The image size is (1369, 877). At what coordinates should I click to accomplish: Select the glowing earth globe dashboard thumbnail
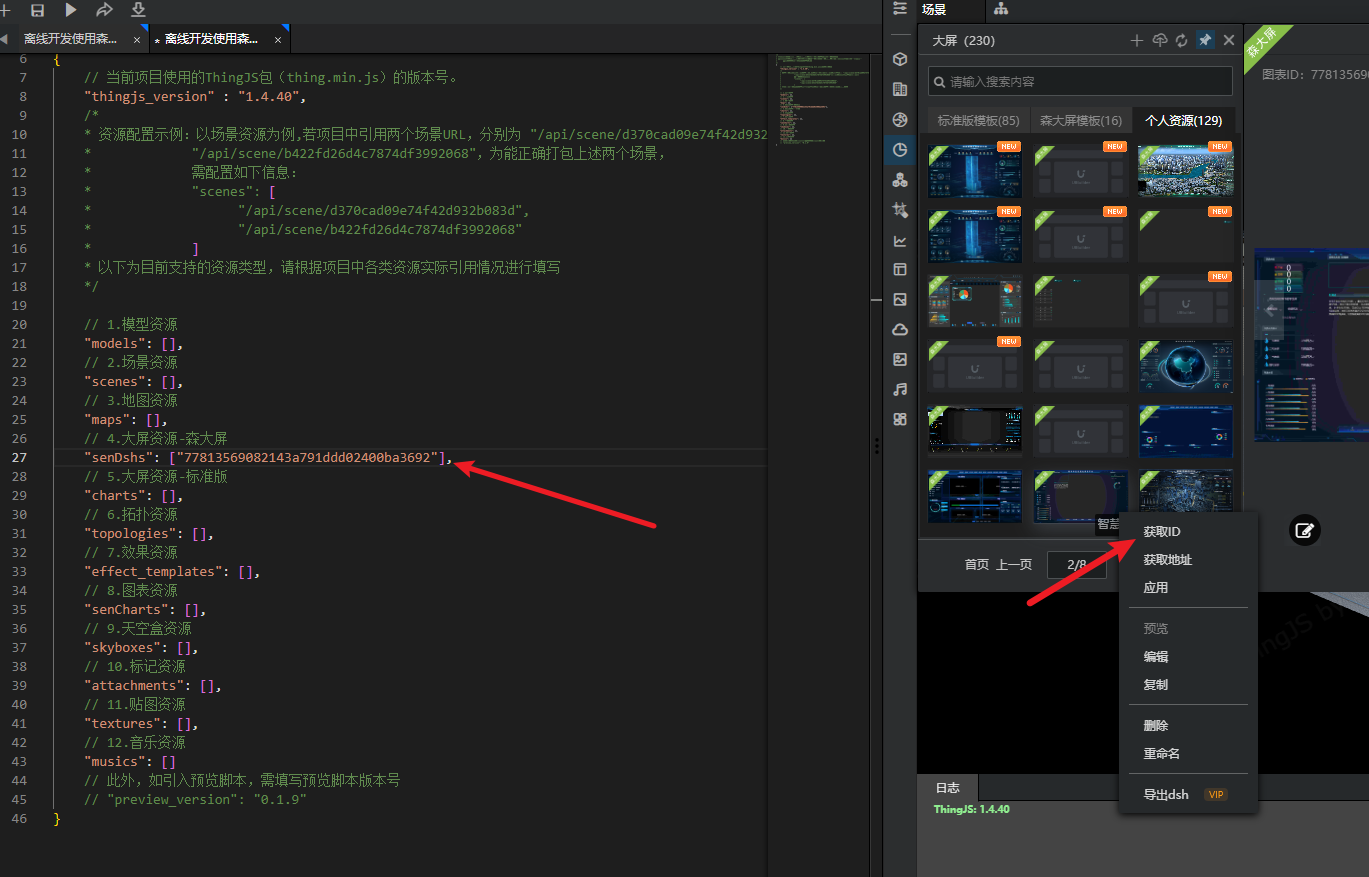[x=1186, y=366]
